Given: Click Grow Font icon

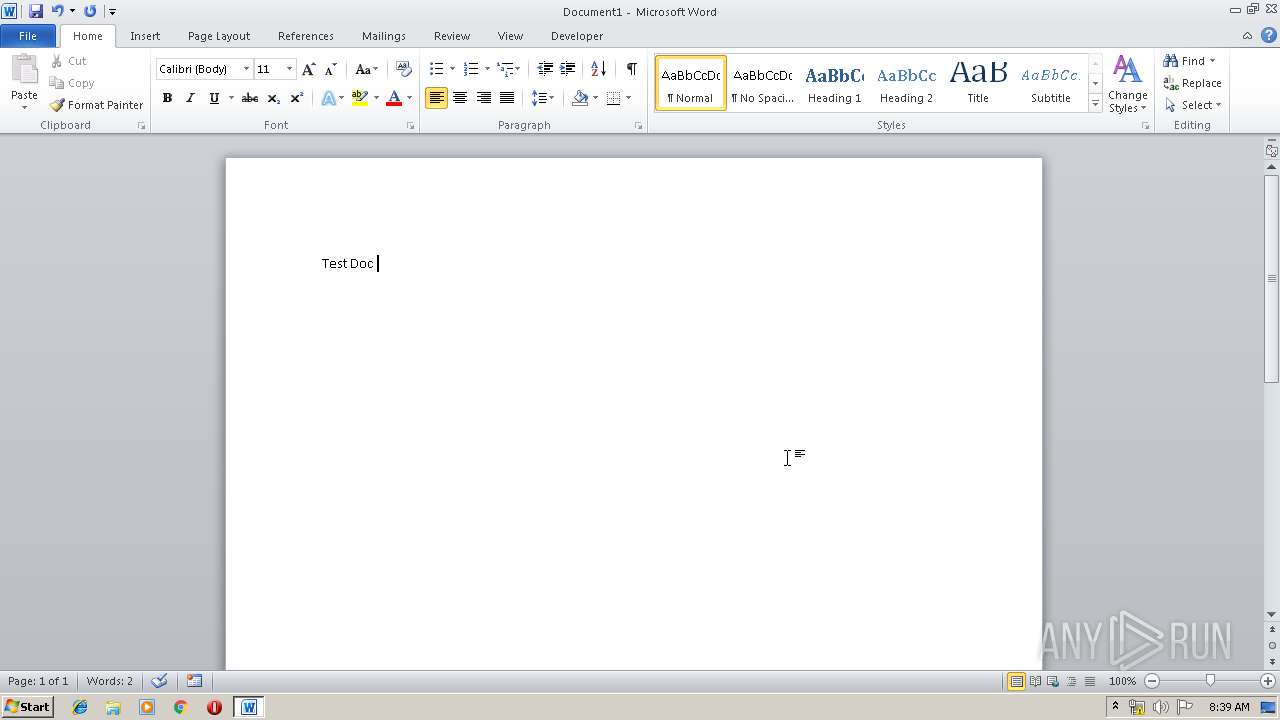Looking at the screenshot, I should click(x=308, y=69).
